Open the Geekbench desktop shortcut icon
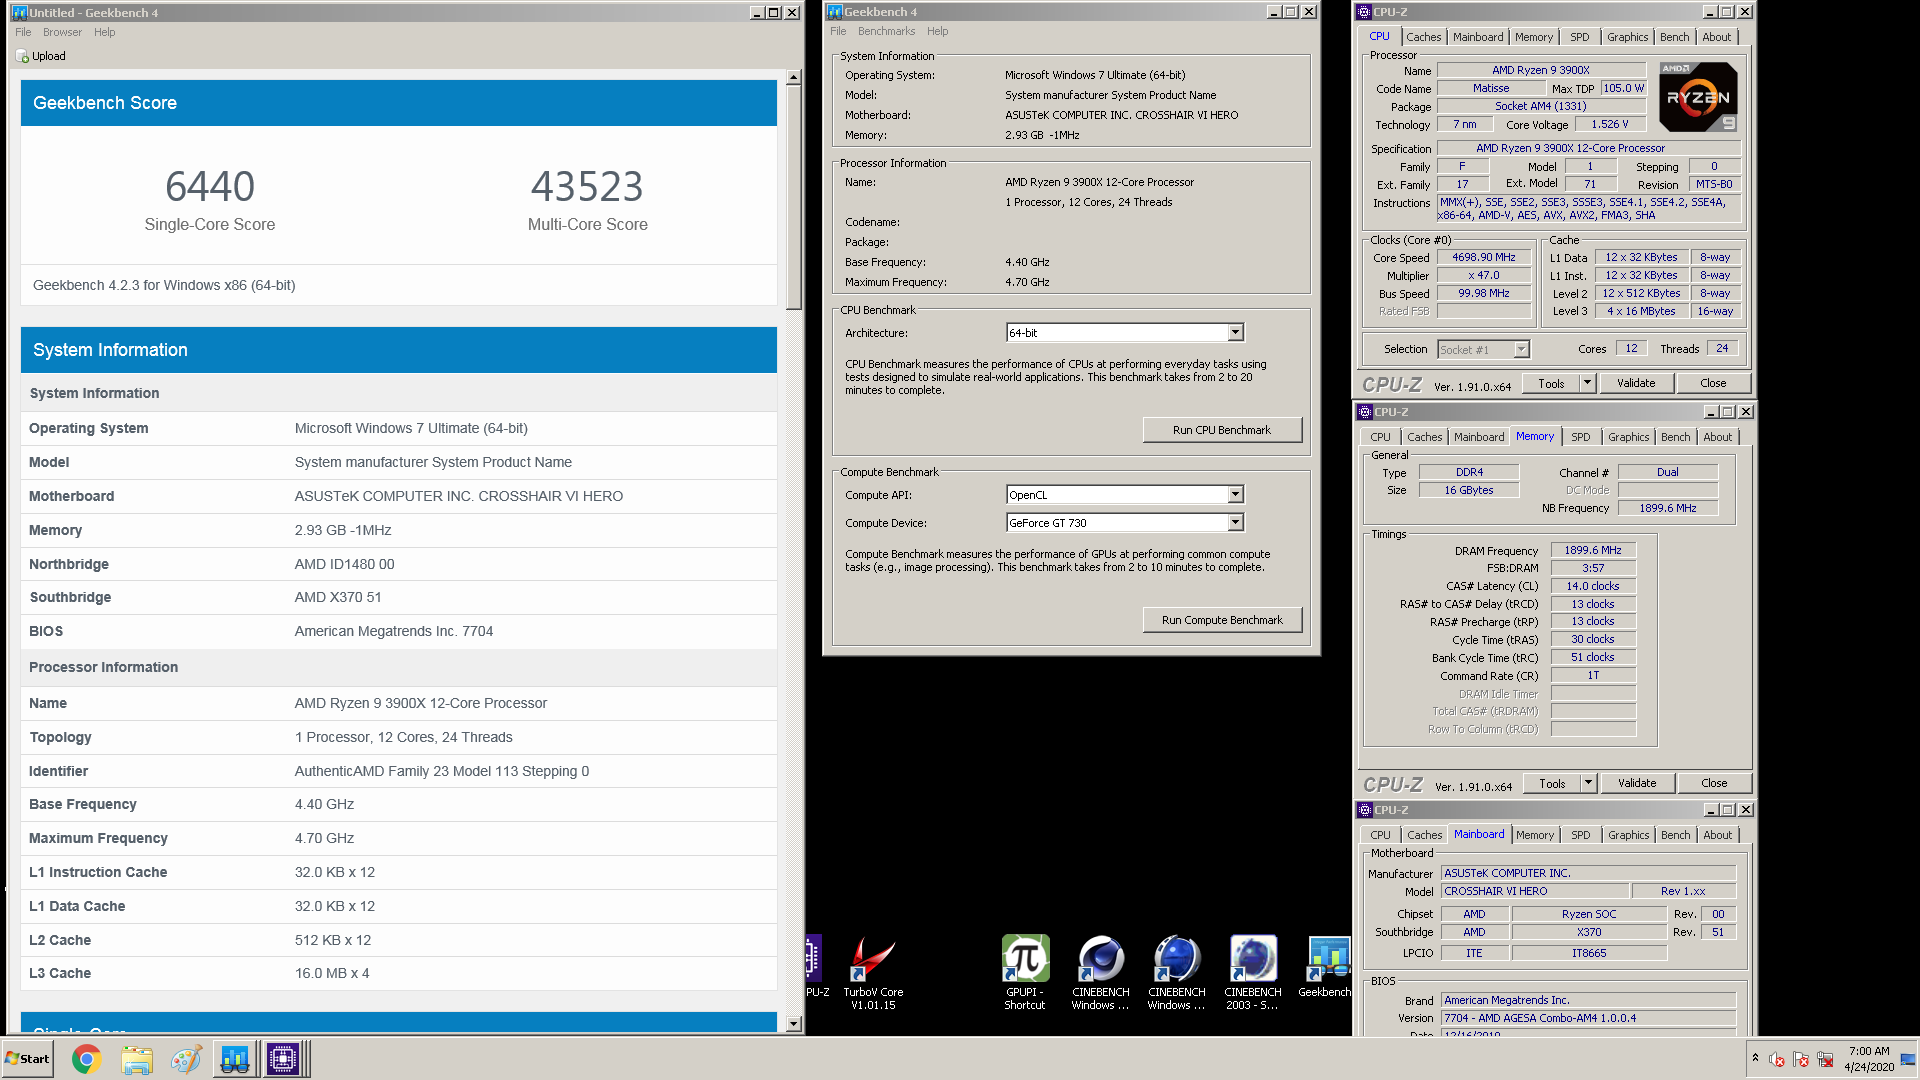Screen dimensions: 1920x1080 coord(1326,967)
